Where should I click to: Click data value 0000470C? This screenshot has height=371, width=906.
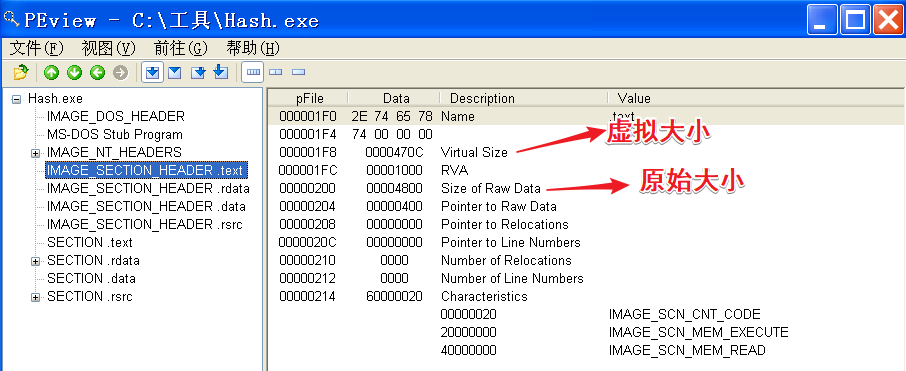coord(394,153)
